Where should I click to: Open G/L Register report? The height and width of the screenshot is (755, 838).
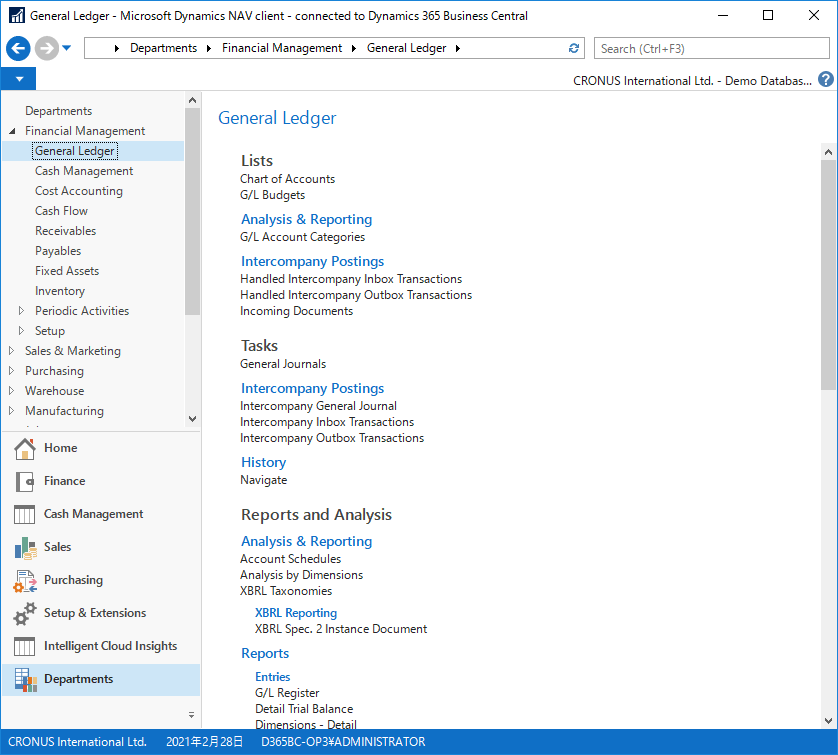287,693
